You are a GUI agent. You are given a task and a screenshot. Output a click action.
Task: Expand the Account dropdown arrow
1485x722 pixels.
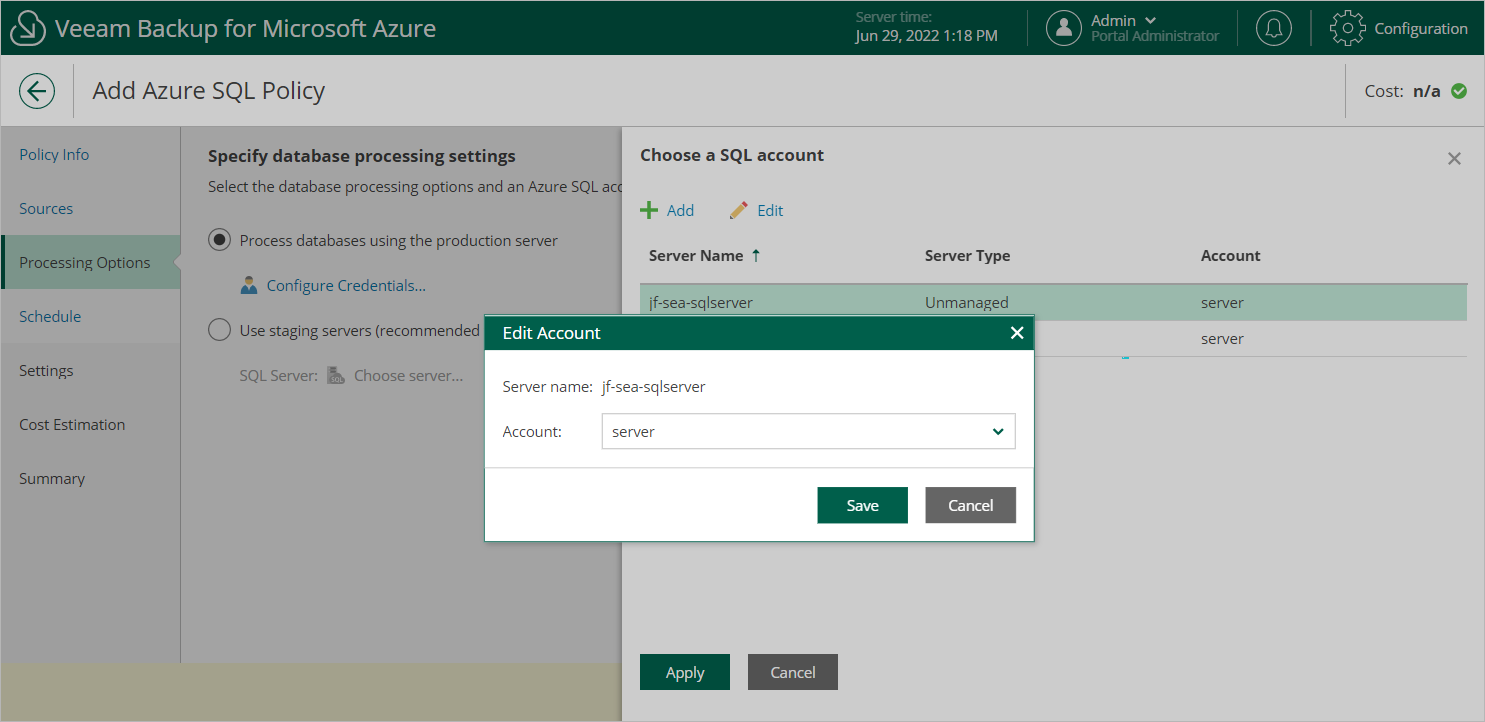point(997,432)
